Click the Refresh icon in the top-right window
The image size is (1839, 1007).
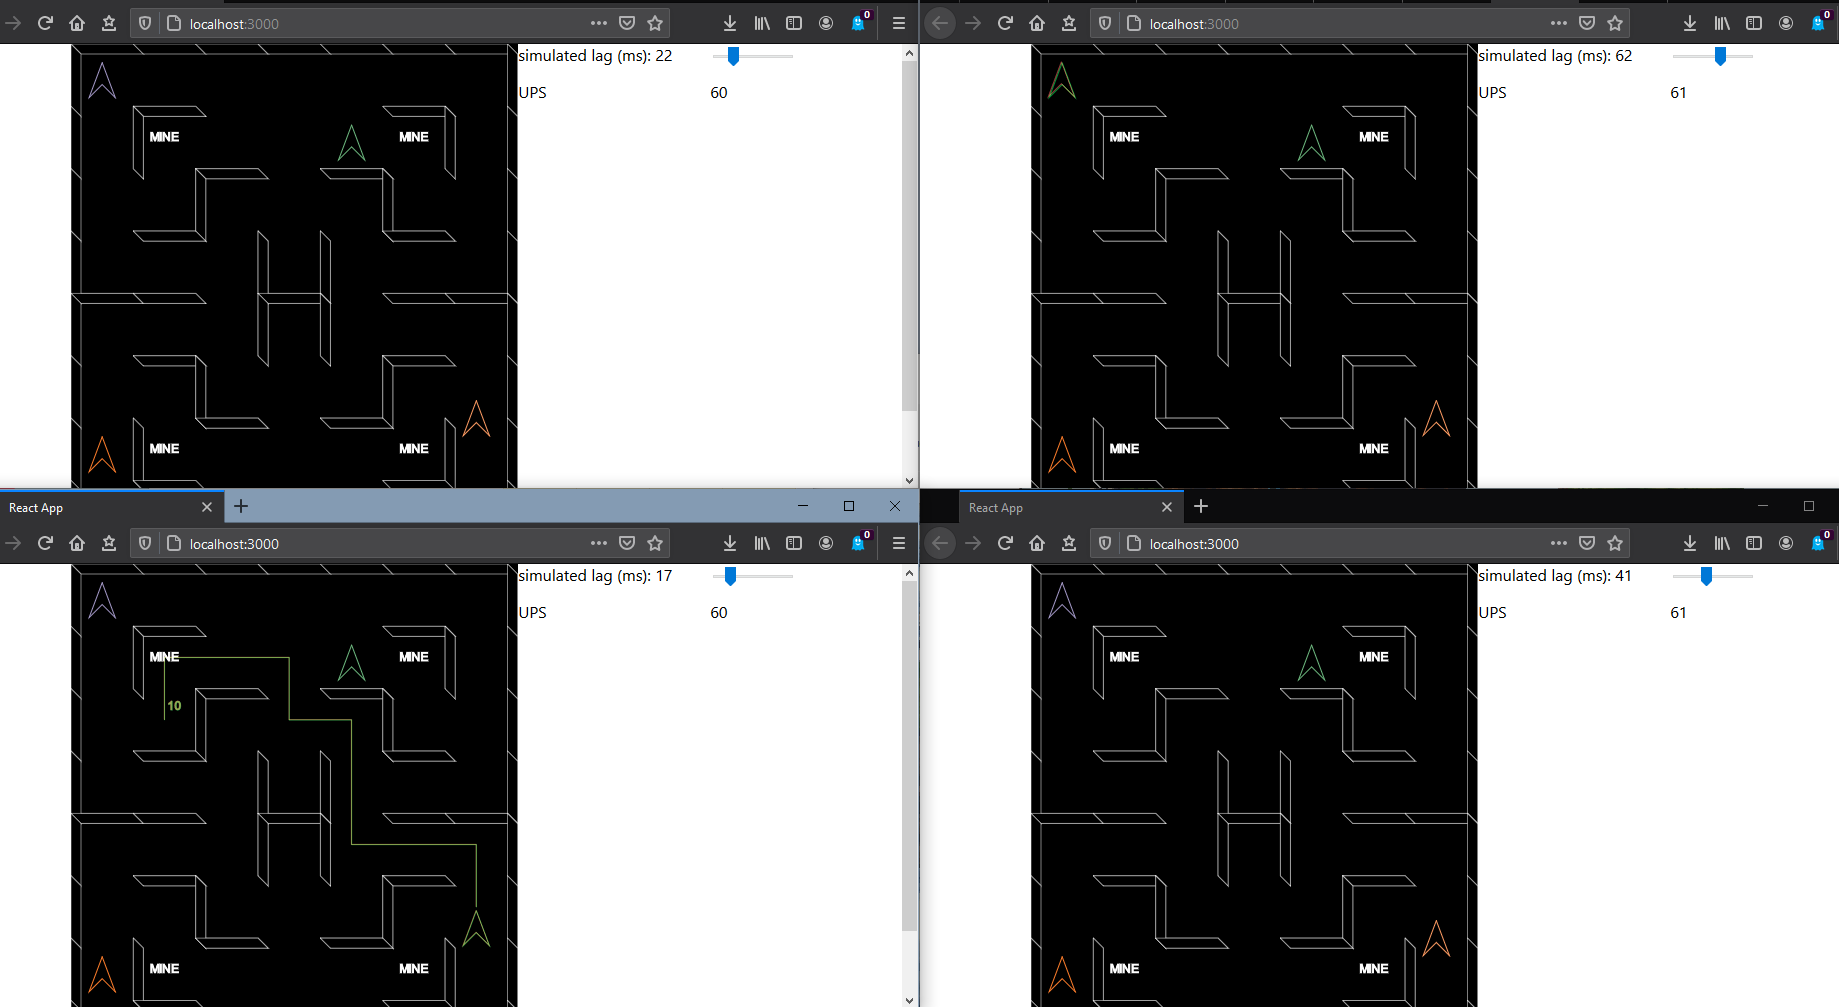(x=1004, y=23)
